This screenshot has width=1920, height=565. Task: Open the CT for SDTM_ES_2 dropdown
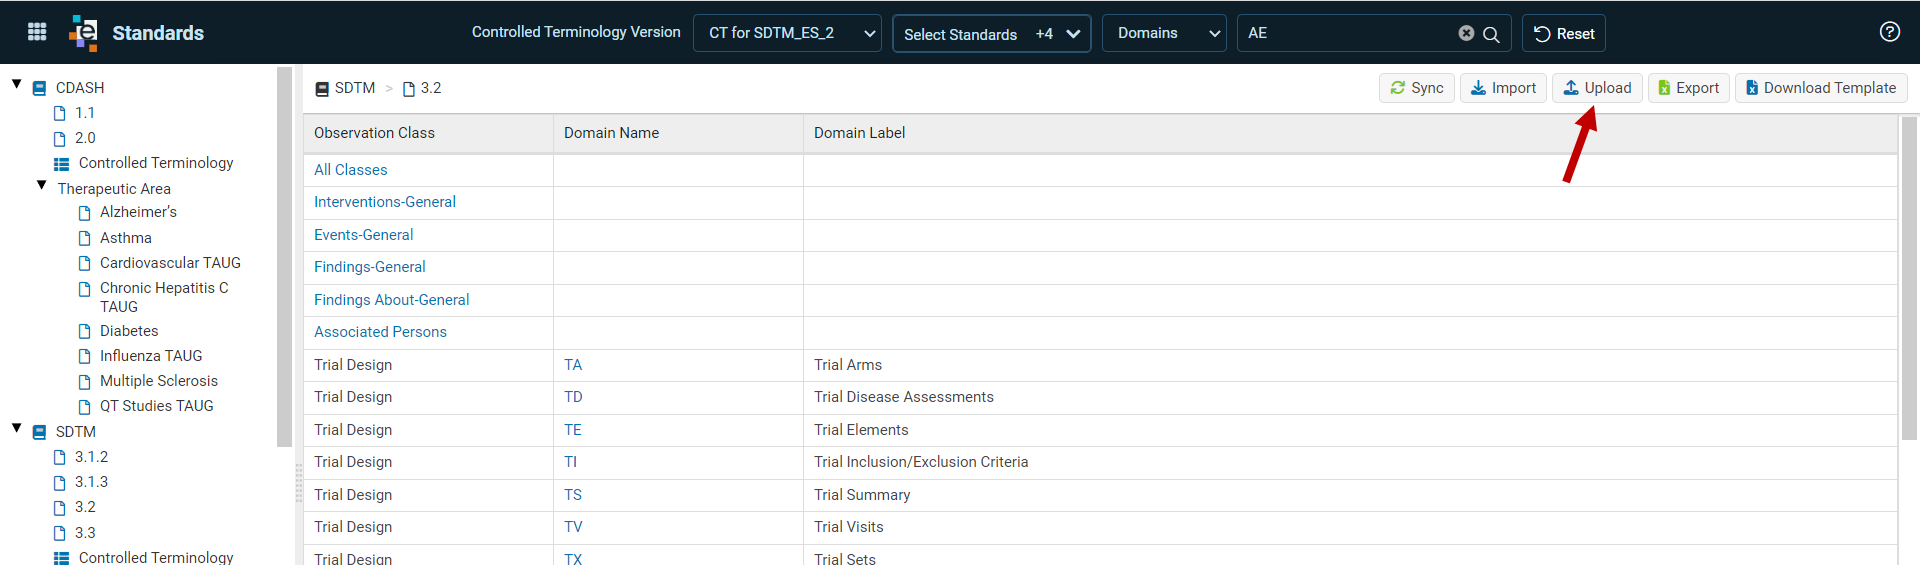787,33
